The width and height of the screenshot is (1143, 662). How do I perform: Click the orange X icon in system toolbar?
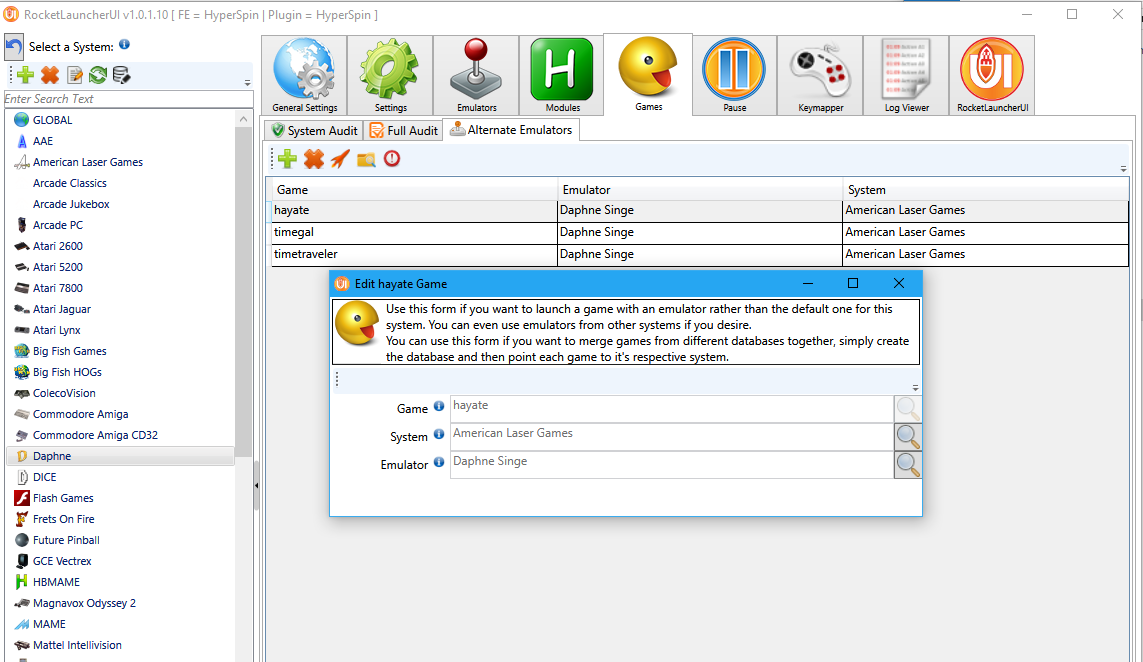(50, 75)
